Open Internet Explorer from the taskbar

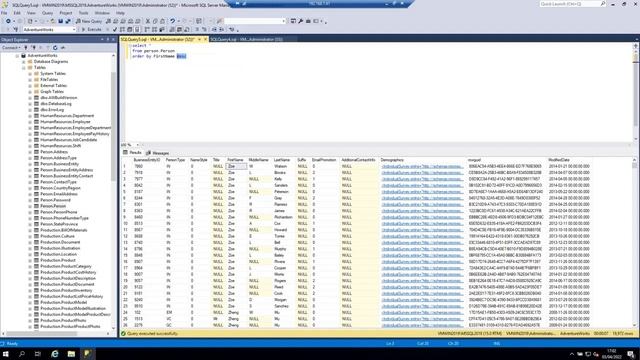click(x=54, y=353)
